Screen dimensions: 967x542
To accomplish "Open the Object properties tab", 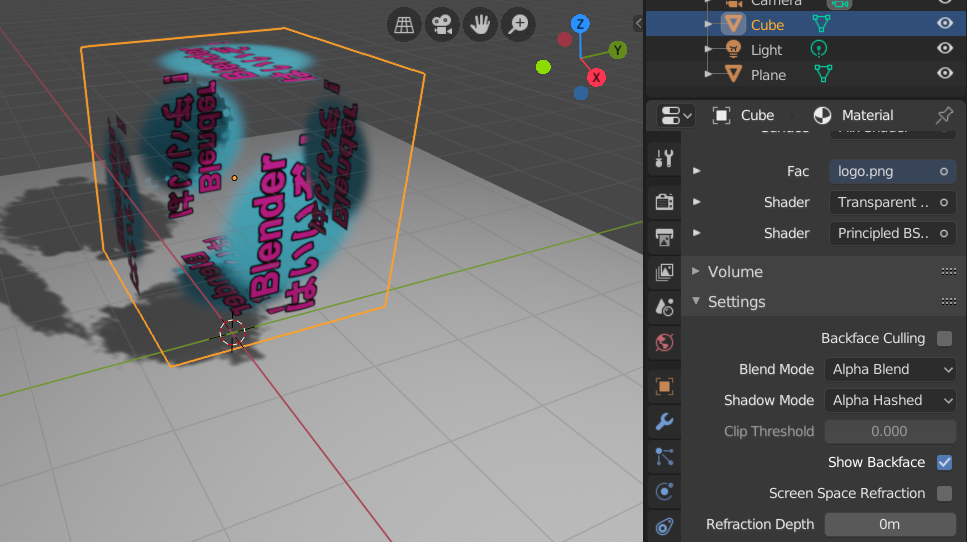I will click(x=664, y=387).
